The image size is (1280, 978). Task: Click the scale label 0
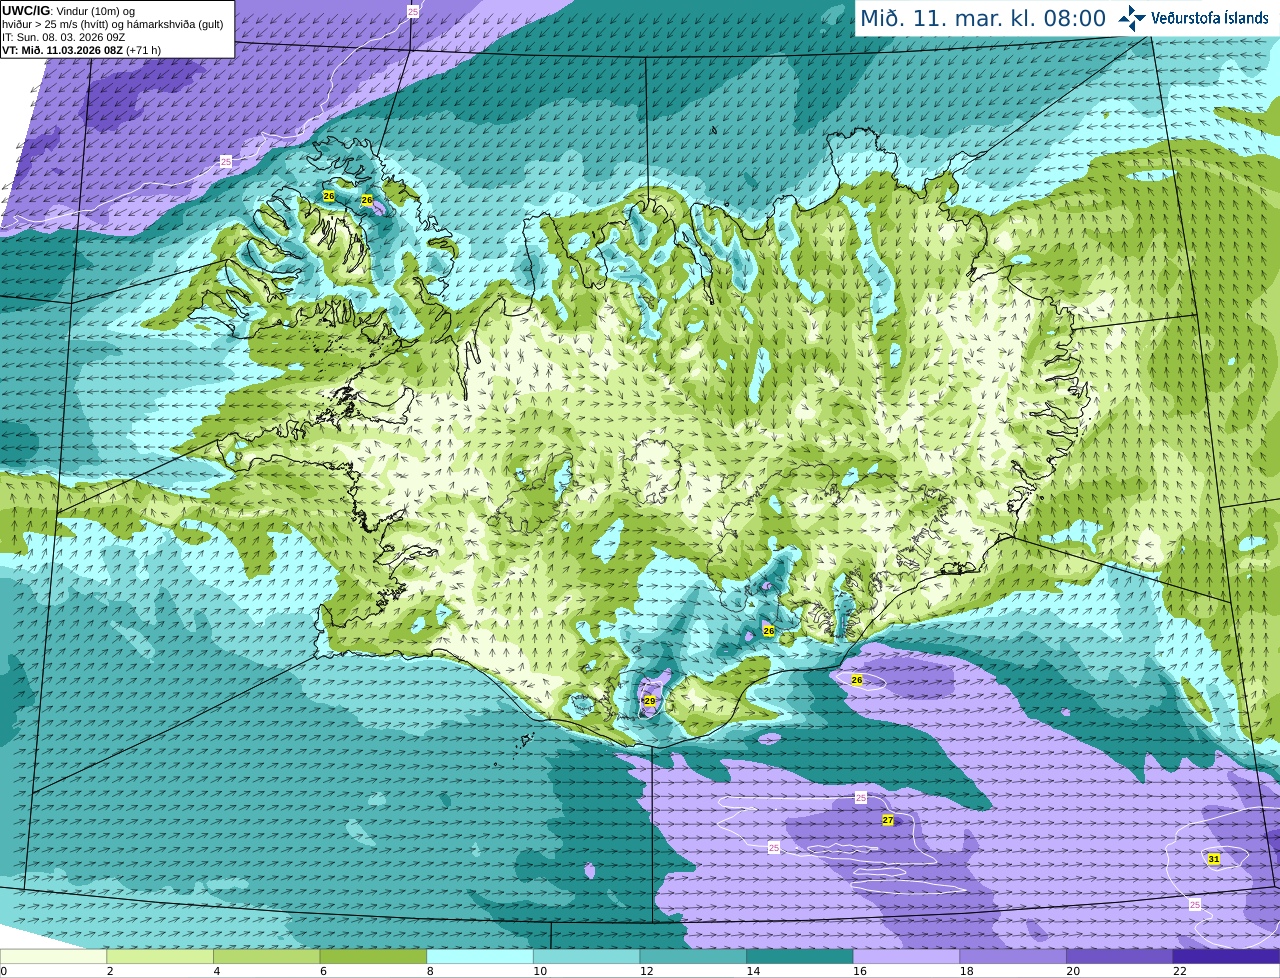(3, 970)
